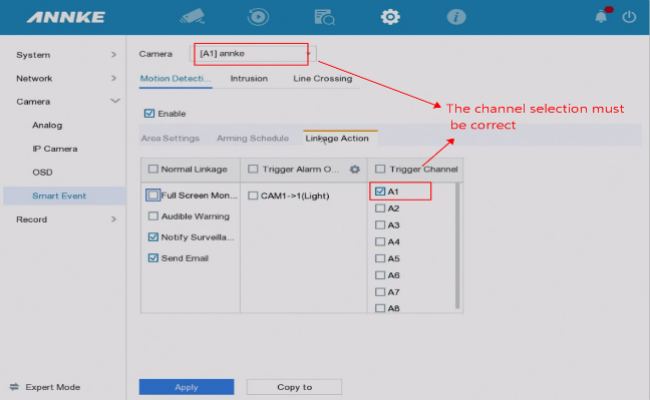Open the alarm notification bell

pos(603,16)
